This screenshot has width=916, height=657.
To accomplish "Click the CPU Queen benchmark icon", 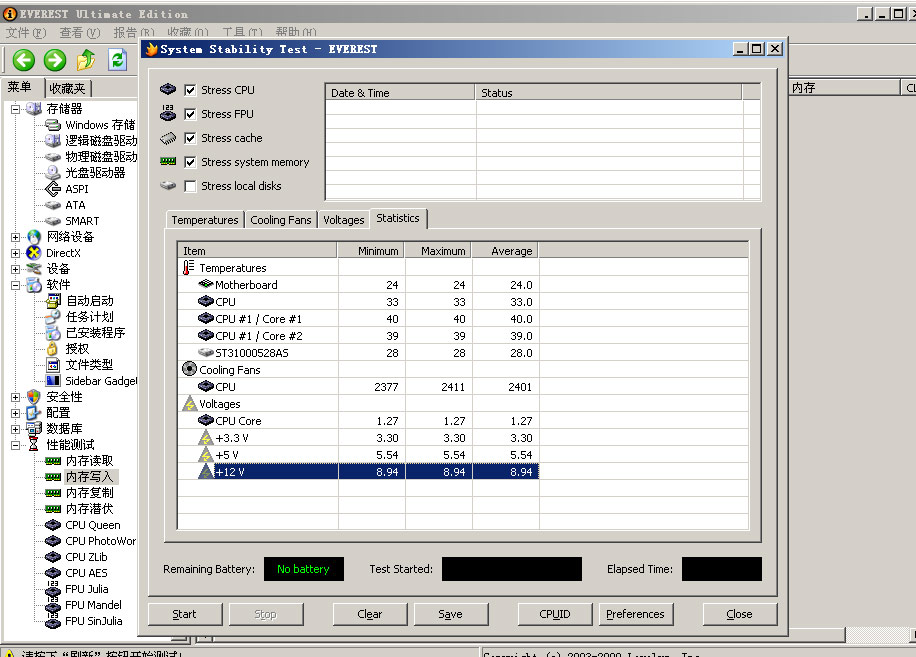I will (x=53, y=525).
